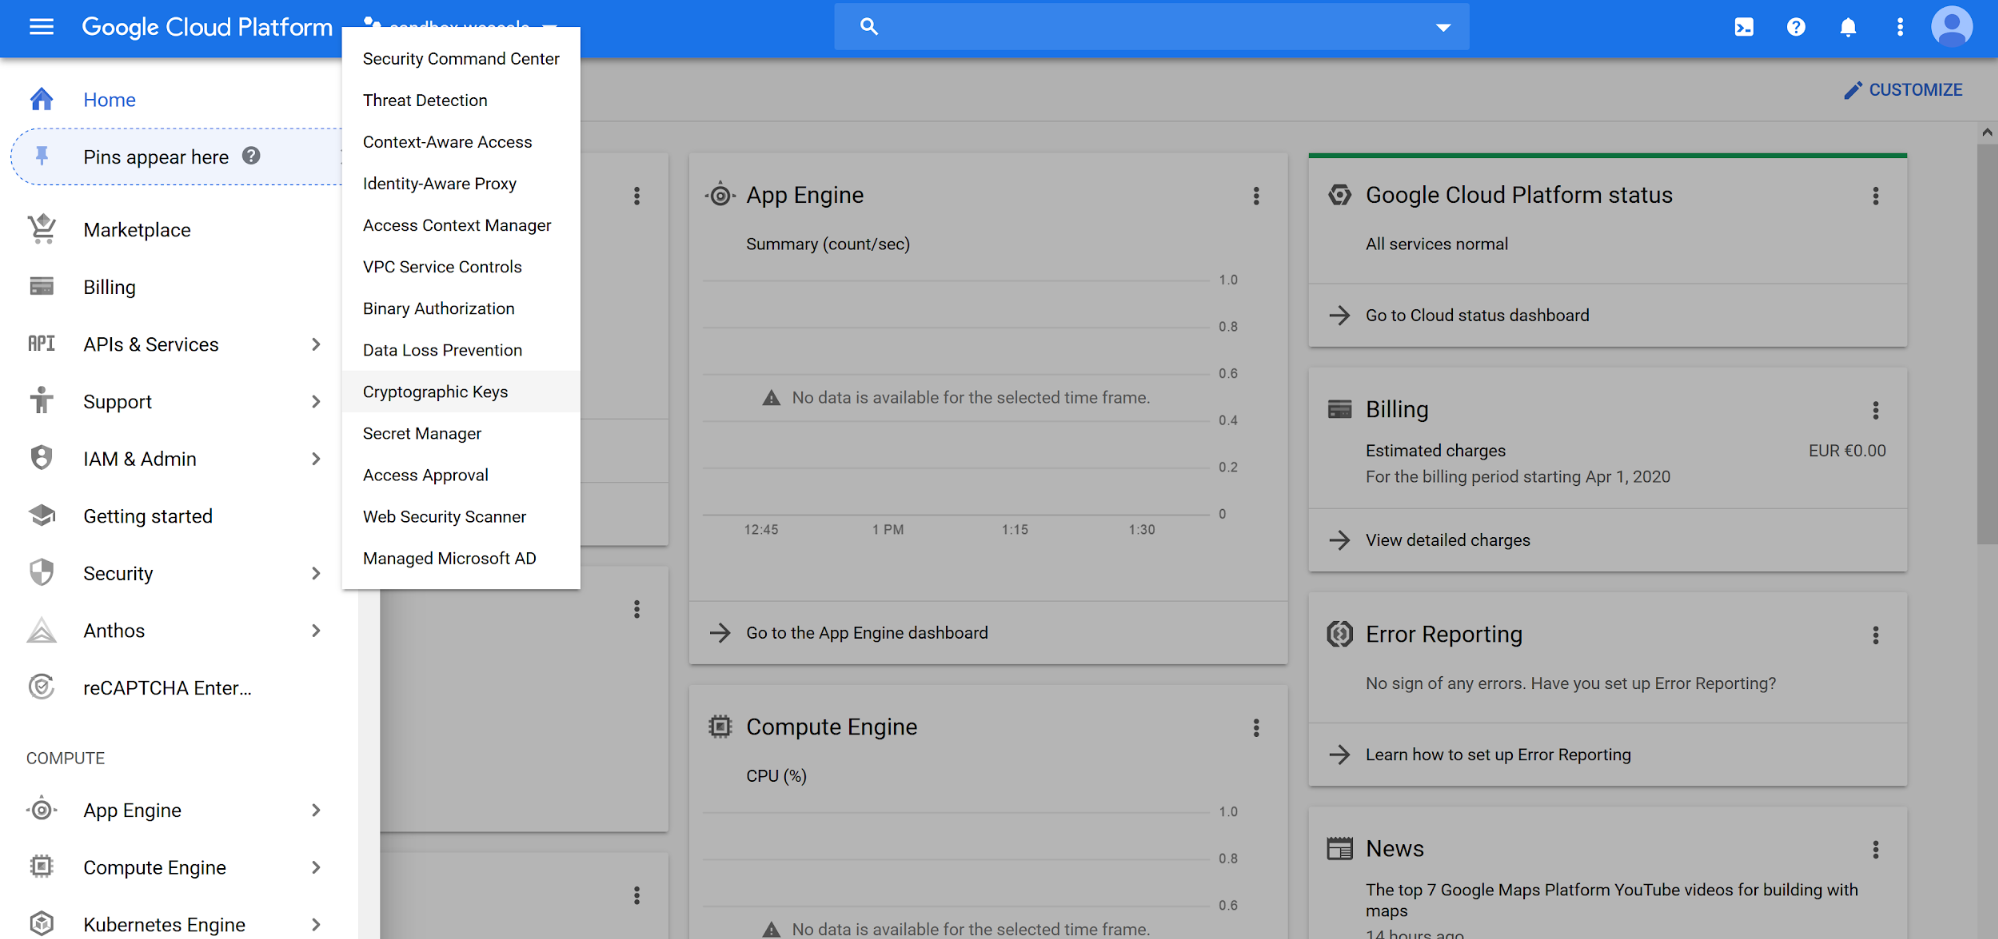Viewport: 1998px width, 939px height.
Task: Select Identity-Aware Proxy menu item
Action: pos(461,183)
